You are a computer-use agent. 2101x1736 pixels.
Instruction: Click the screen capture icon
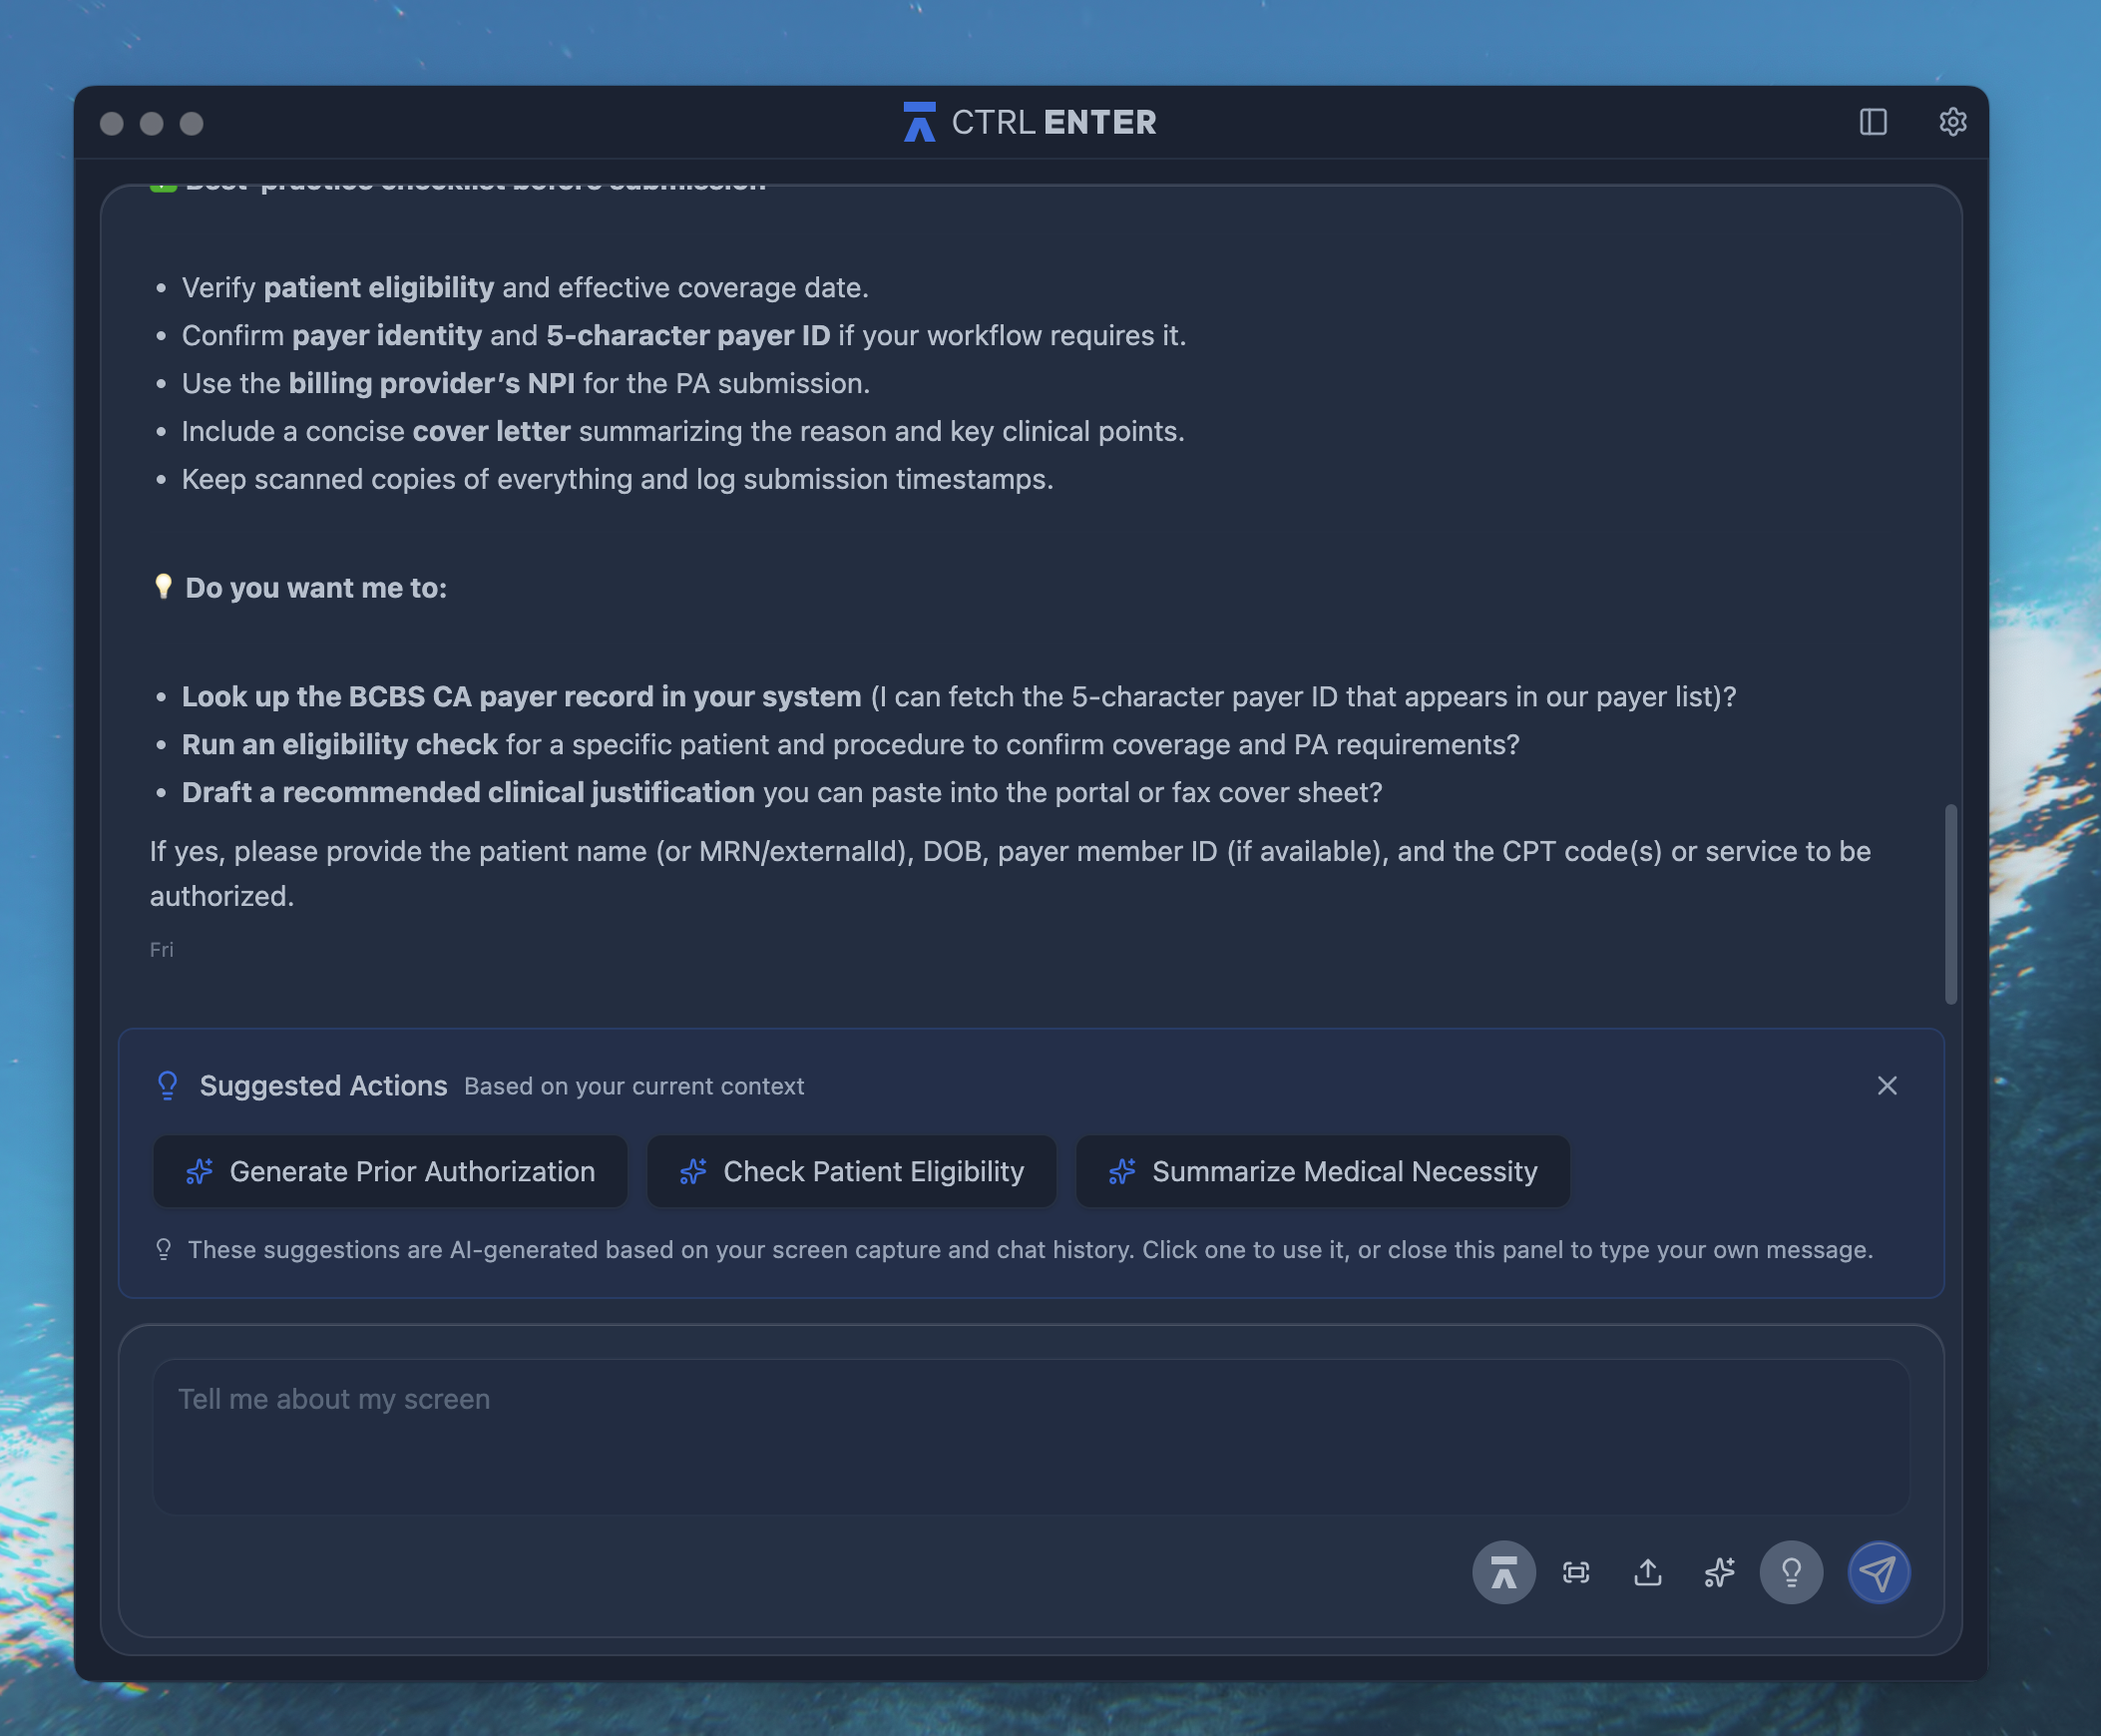[x=1575, y=1572]
